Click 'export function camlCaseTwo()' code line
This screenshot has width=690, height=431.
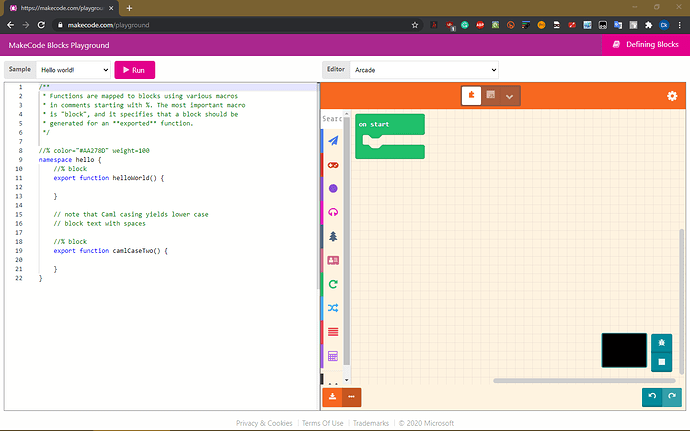110,250
